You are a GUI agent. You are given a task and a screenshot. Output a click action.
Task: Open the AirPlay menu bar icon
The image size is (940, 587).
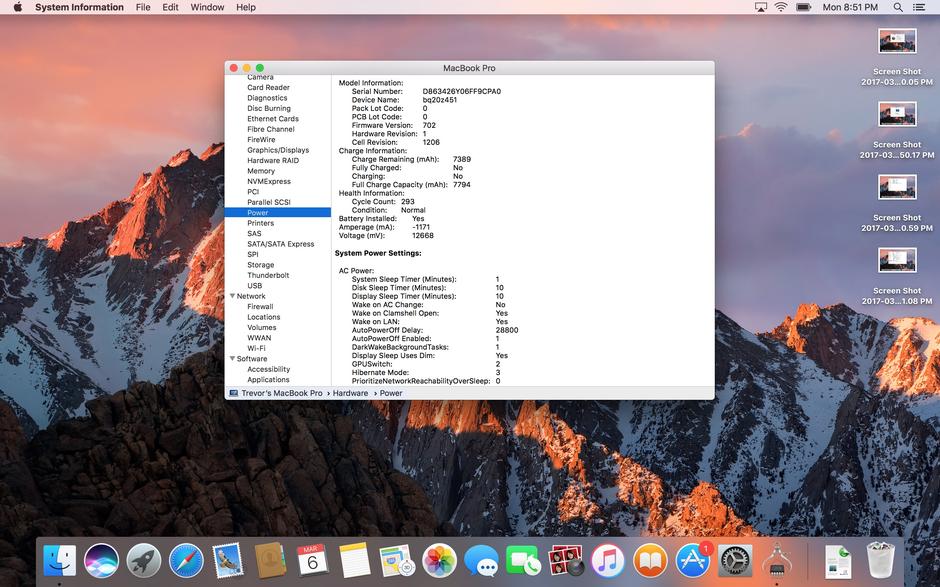761,7
